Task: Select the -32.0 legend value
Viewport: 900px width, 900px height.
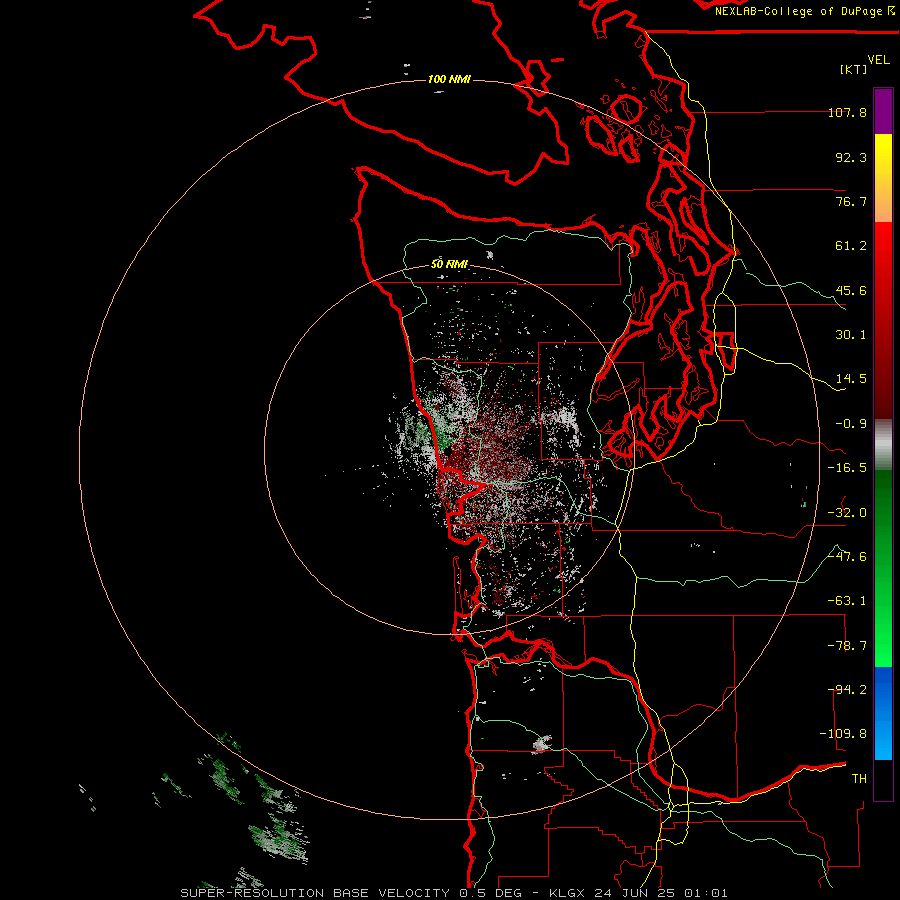Action: (x=847, y=513)
